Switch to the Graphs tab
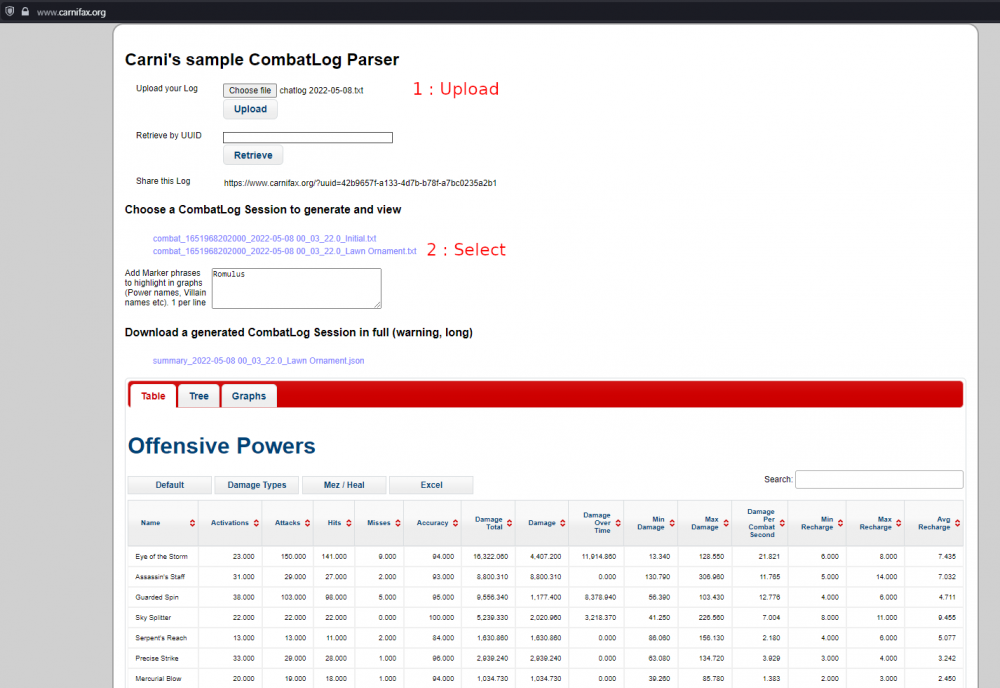Viewport: 1000px width, 688px height. pyautogui.click(x=249, y=396)
